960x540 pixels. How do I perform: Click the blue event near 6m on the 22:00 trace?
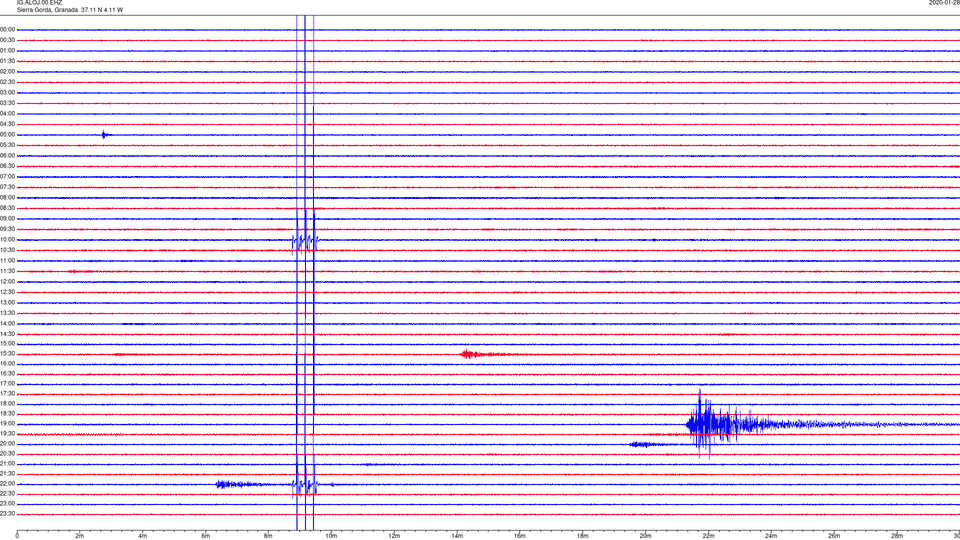pyautogui.click(x=236, y=484)
